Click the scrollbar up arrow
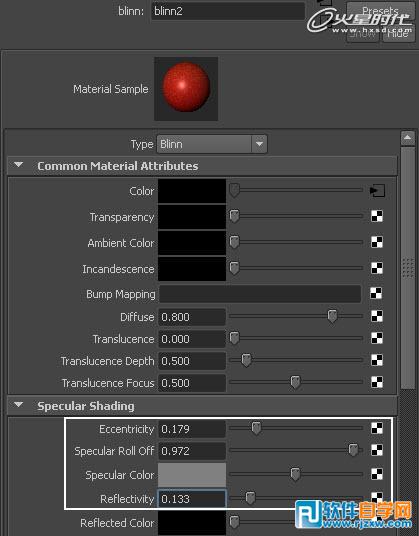 pos(407,138)
